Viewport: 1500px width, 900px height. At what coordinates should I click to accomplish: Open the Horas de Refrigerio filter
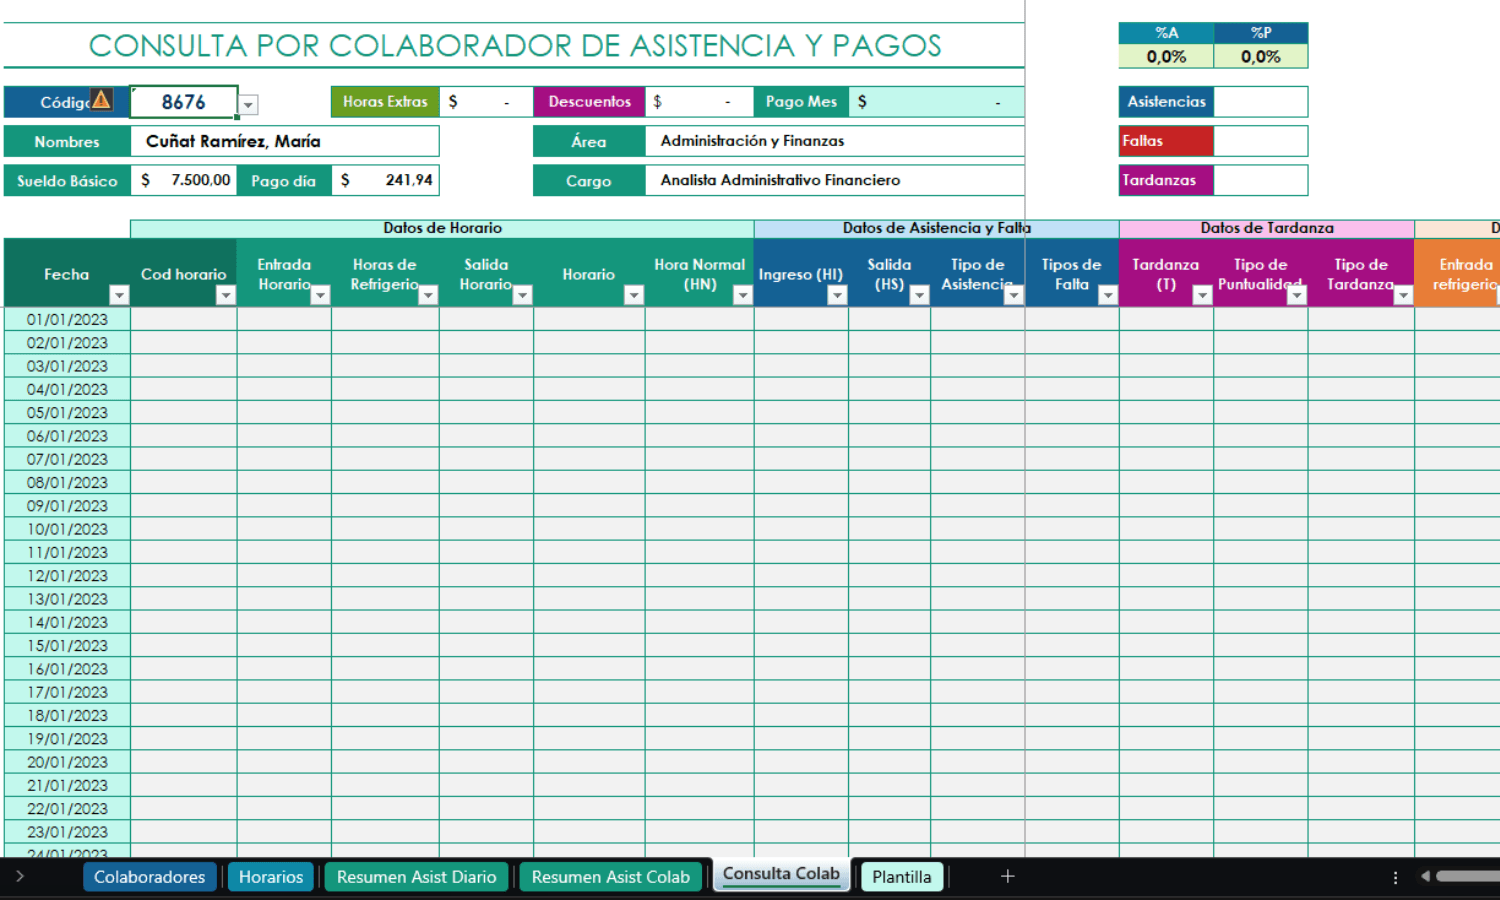coord(428,295)
